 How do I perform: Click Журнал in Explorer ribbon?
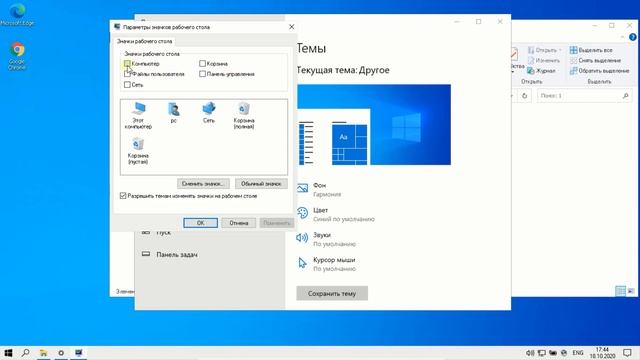click(541, 71)
